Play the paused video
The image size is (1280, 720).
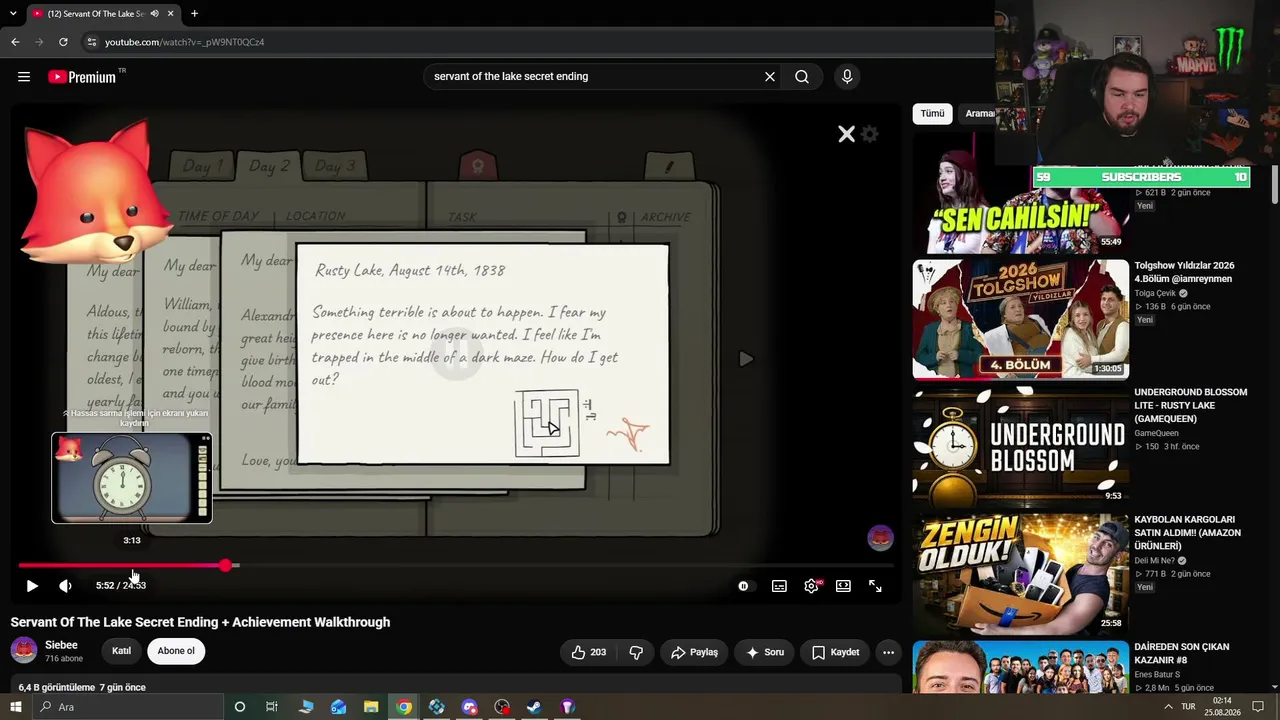[x=32, y=586]
